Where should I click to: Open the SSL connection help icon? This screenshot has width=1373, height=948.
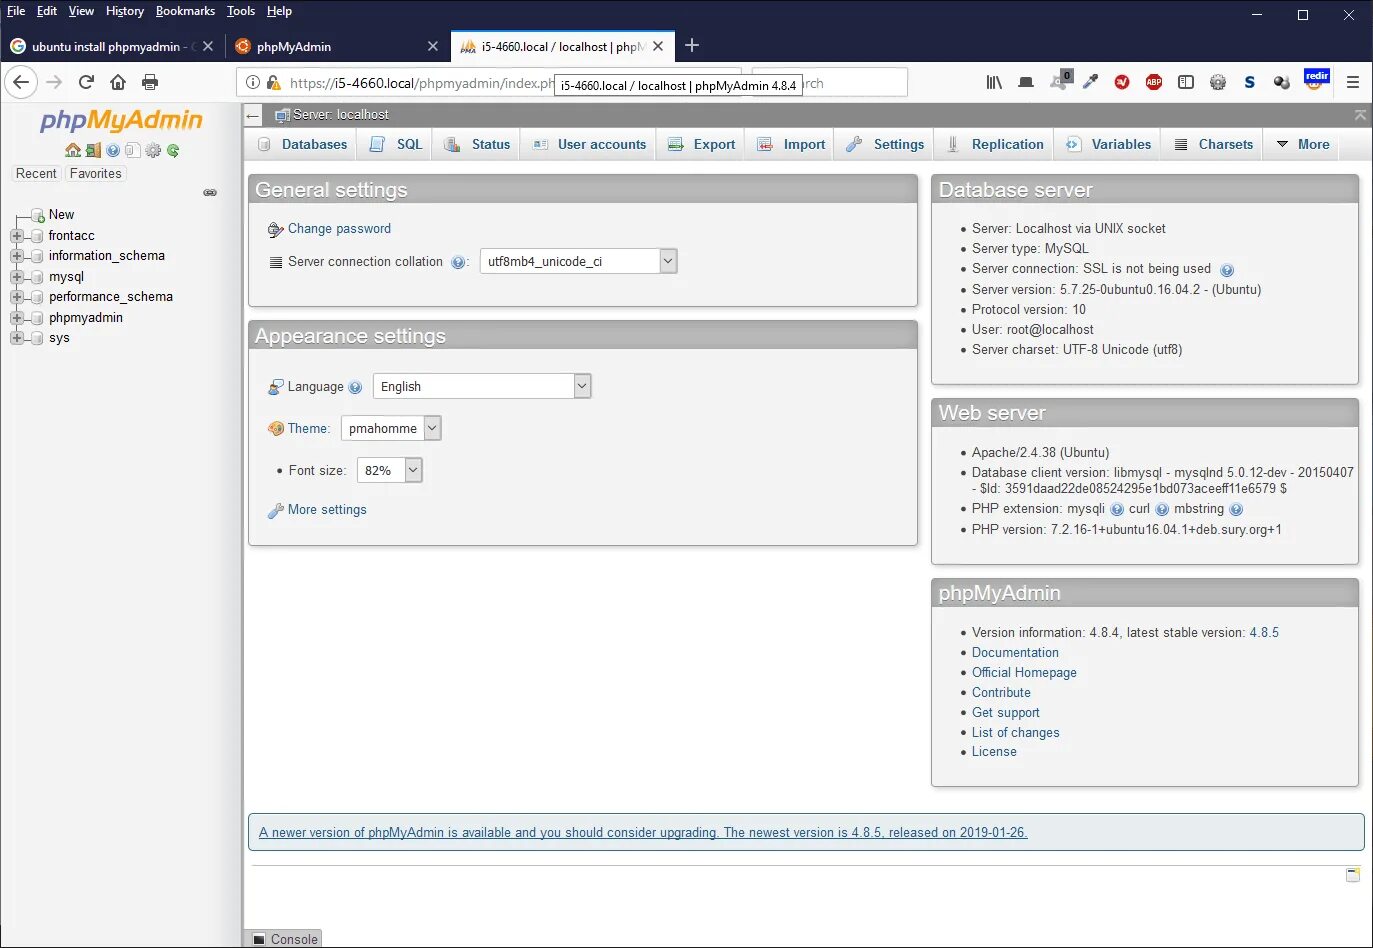(x=1227, y=269)
